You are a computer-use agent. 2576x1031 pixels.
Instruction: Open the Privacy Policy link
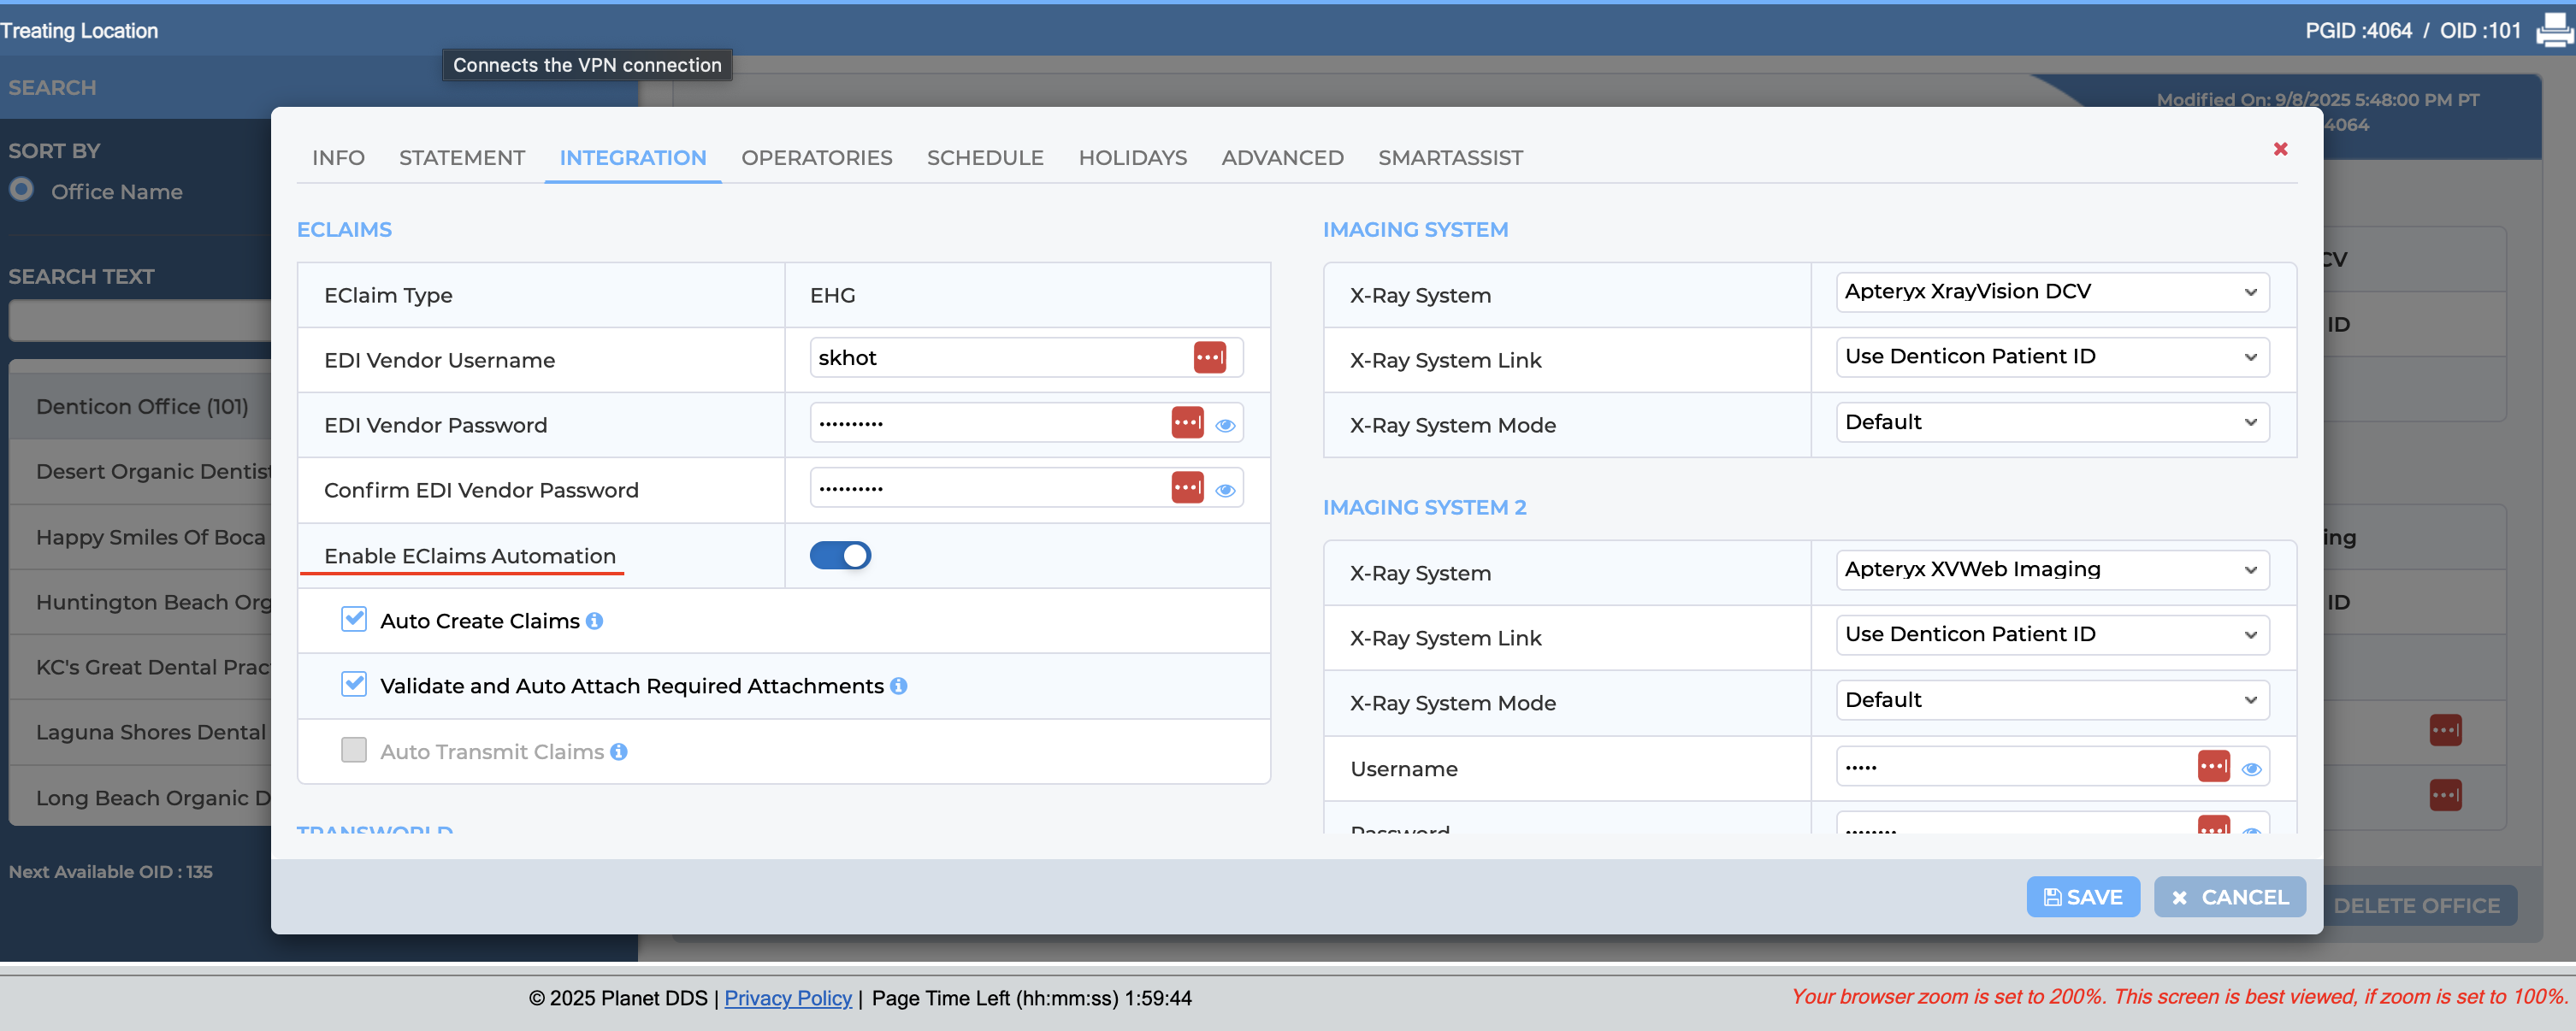tap(787, 998)
